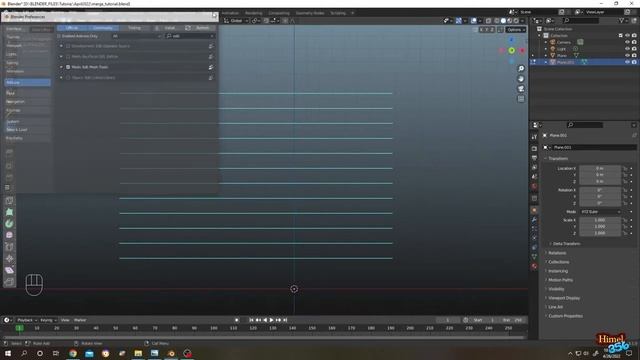Select the Poly Build tool in the left toolbar

(x=9, y=212)
